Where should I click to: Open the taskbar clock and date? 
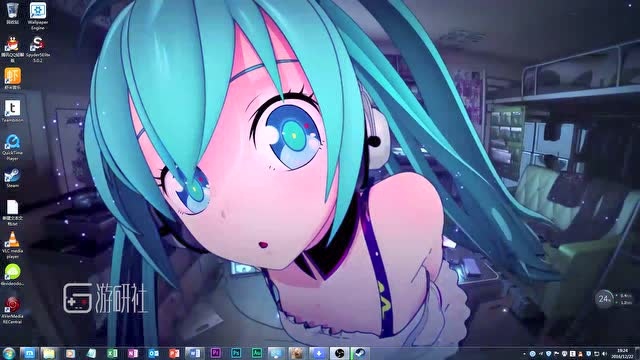pyautogui.click(x=622, y=353)
